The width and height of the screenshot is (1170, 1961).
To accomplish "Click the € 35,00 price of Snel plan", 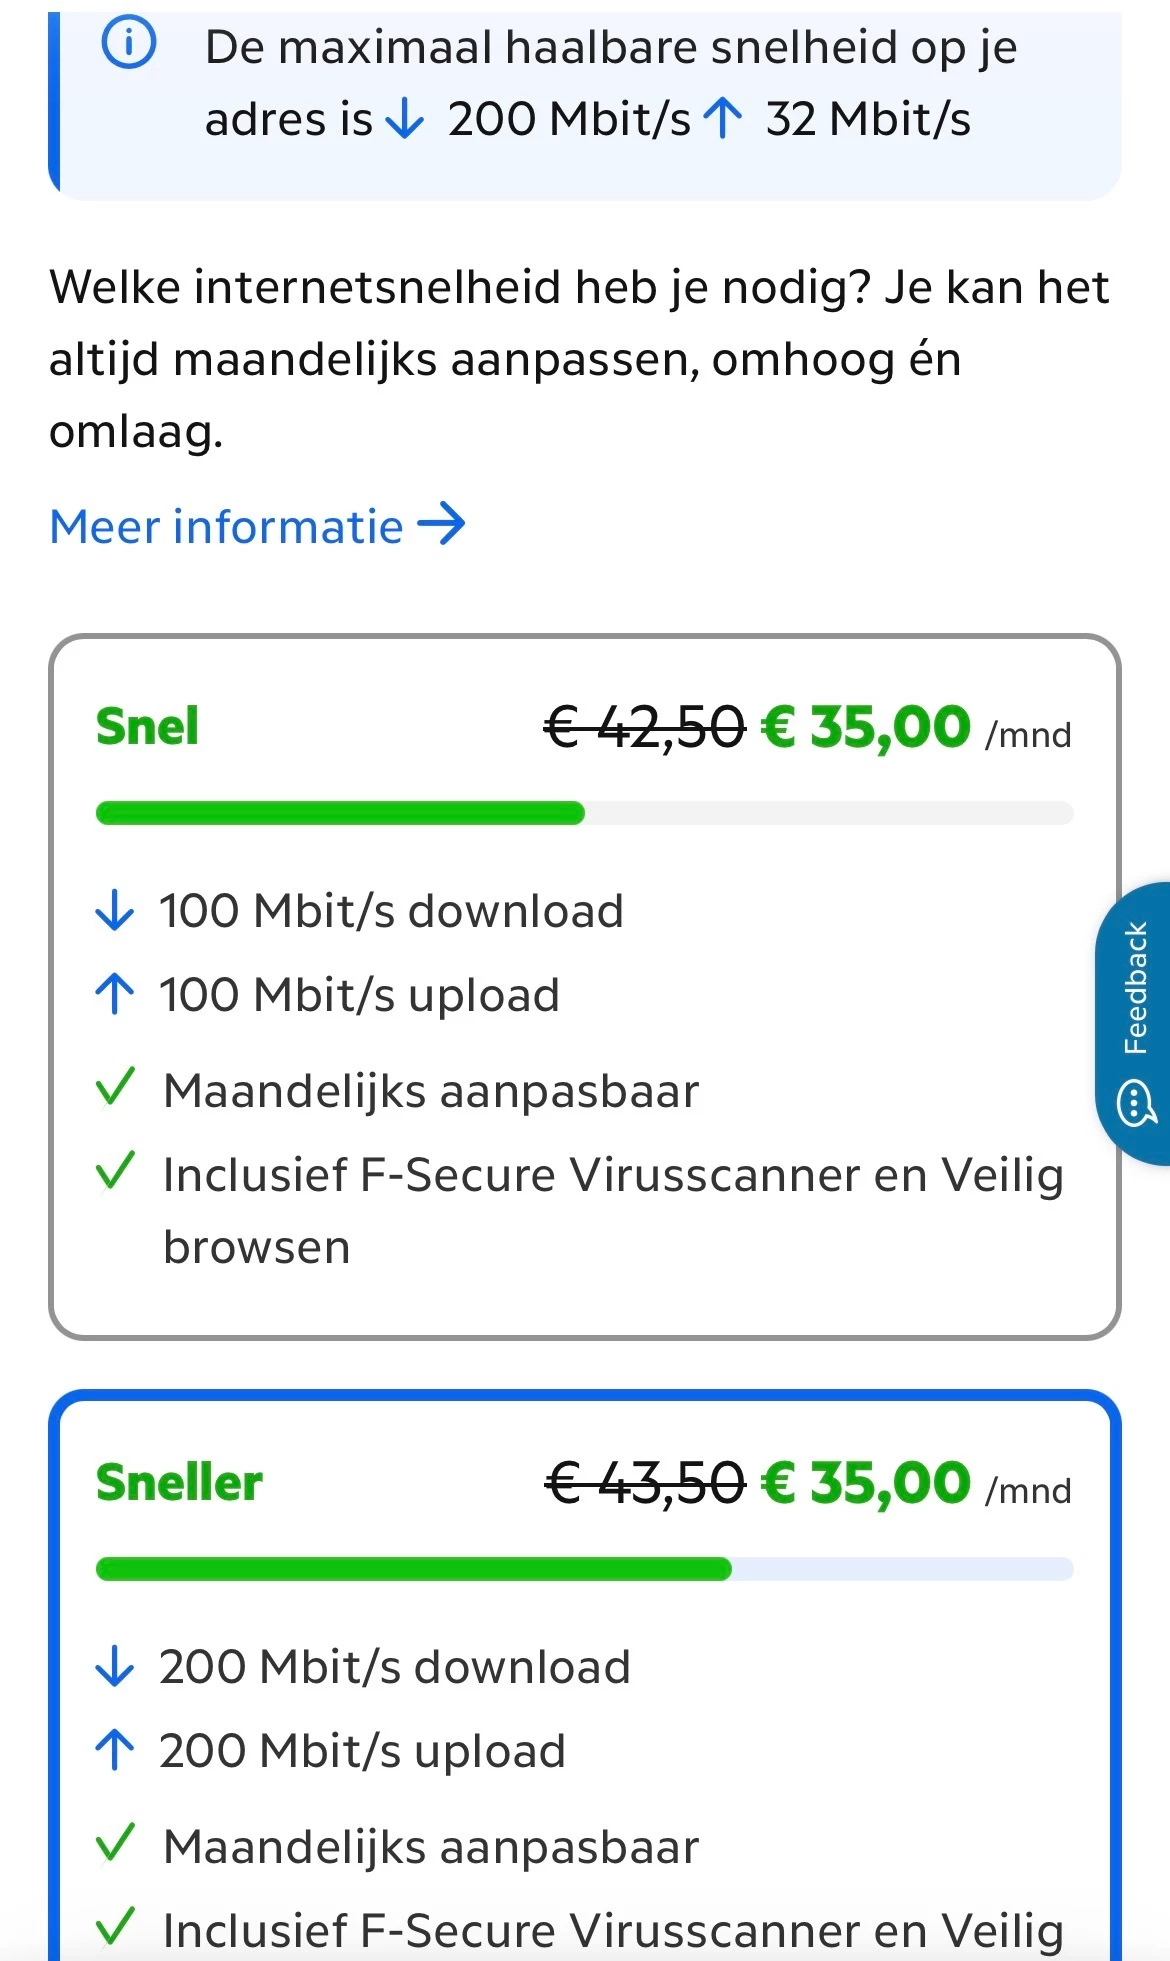I will pos(865,727).
